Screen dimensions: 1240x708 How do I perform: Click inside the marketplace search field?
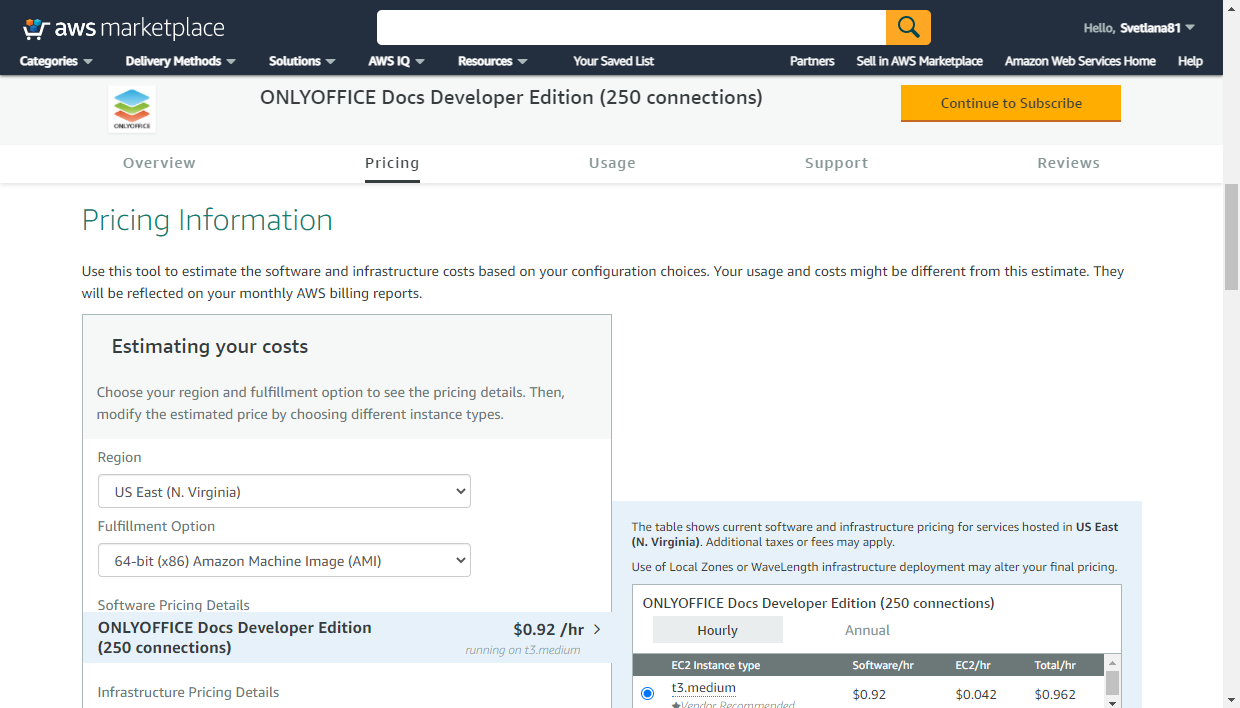(630, 27)
